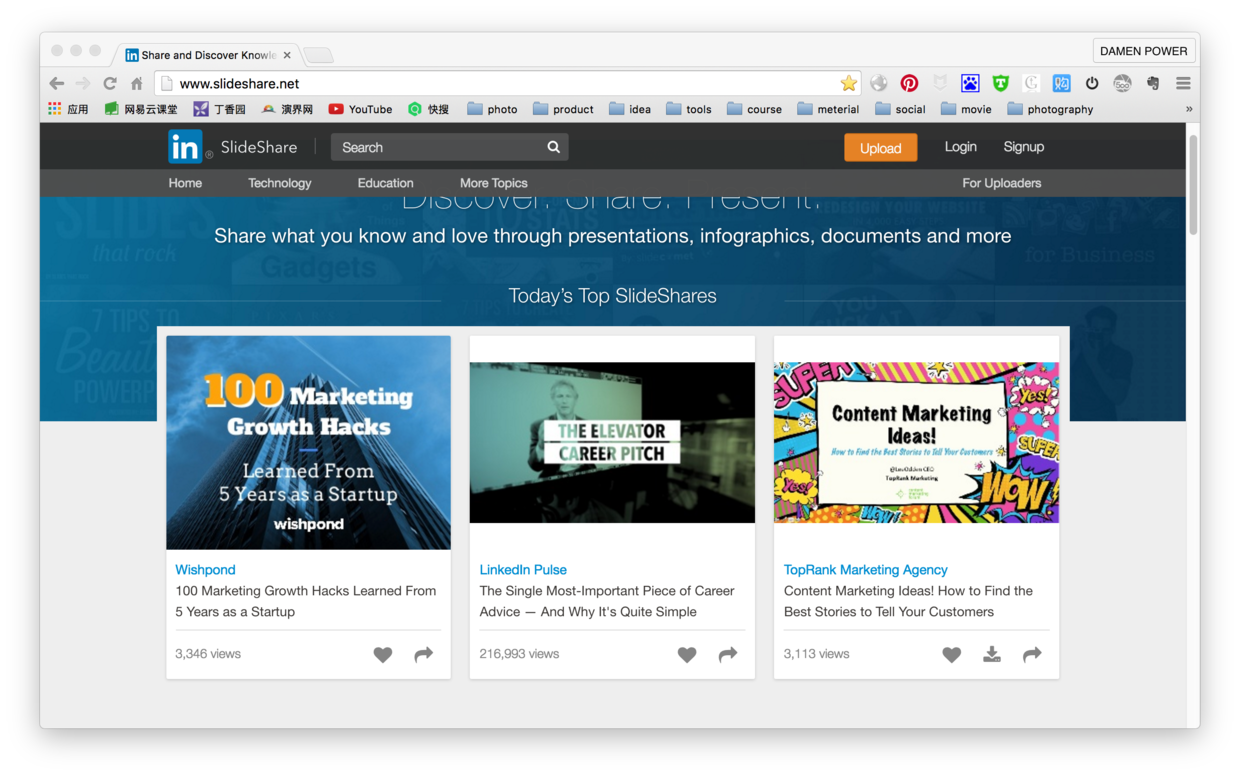Open the Education navigation item
Screen dimensions: 1240x776
click(x=385, y=183)
